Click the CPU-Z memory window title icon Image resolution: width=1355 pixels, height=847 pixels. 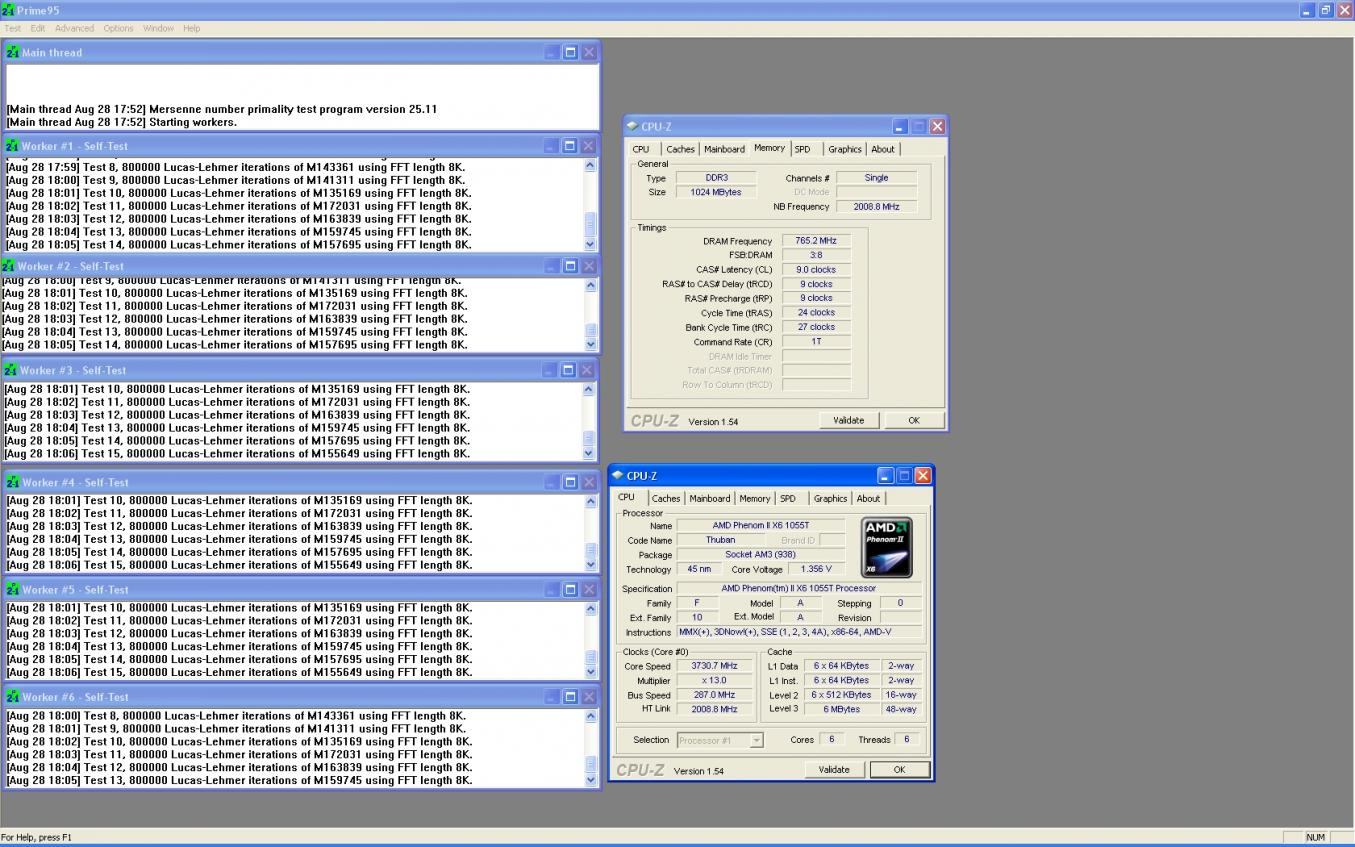[632, 126]
